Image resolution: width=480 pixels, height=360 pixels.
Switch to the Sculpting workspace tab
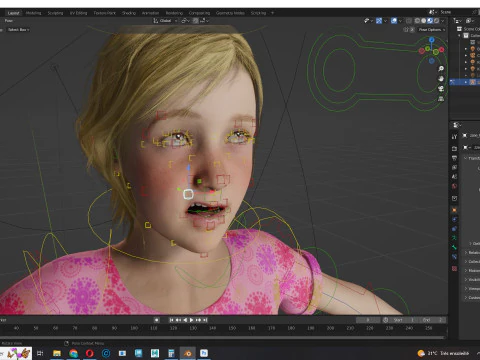[55, 13]
